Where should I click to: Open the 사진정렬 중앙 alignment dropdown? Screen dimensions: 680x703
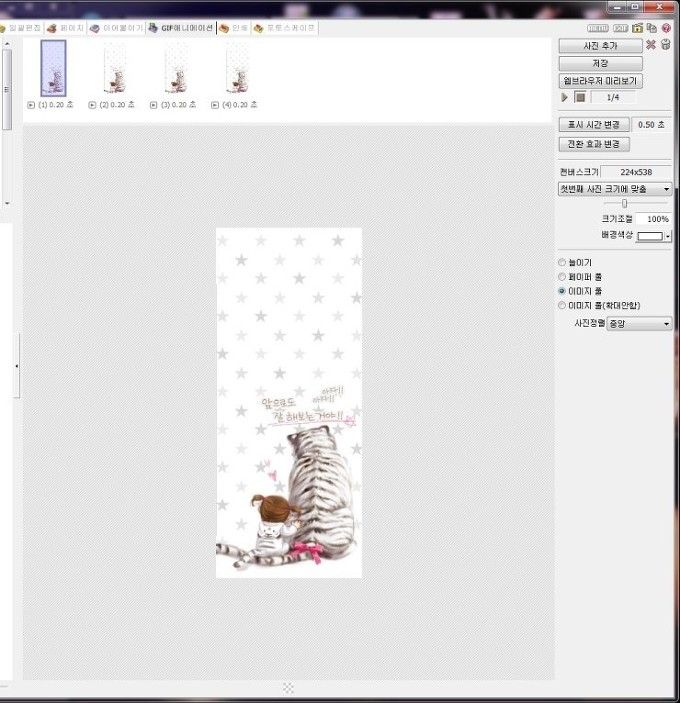[x=639, y=323]
